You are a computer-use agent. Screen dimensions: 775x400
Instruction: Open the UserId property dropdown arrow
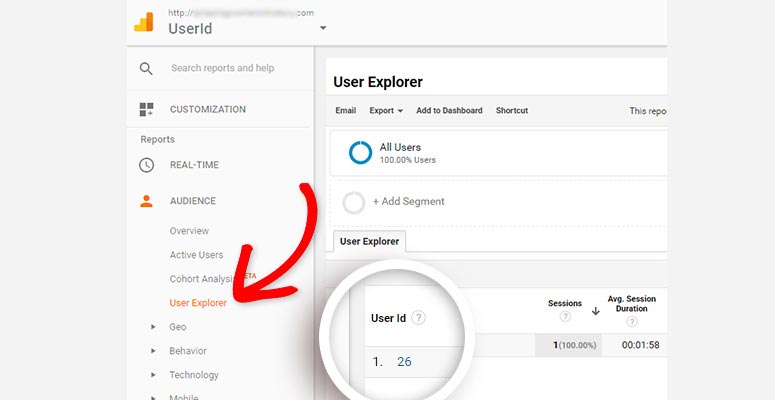pyautogui.click(x=323, y=28)
